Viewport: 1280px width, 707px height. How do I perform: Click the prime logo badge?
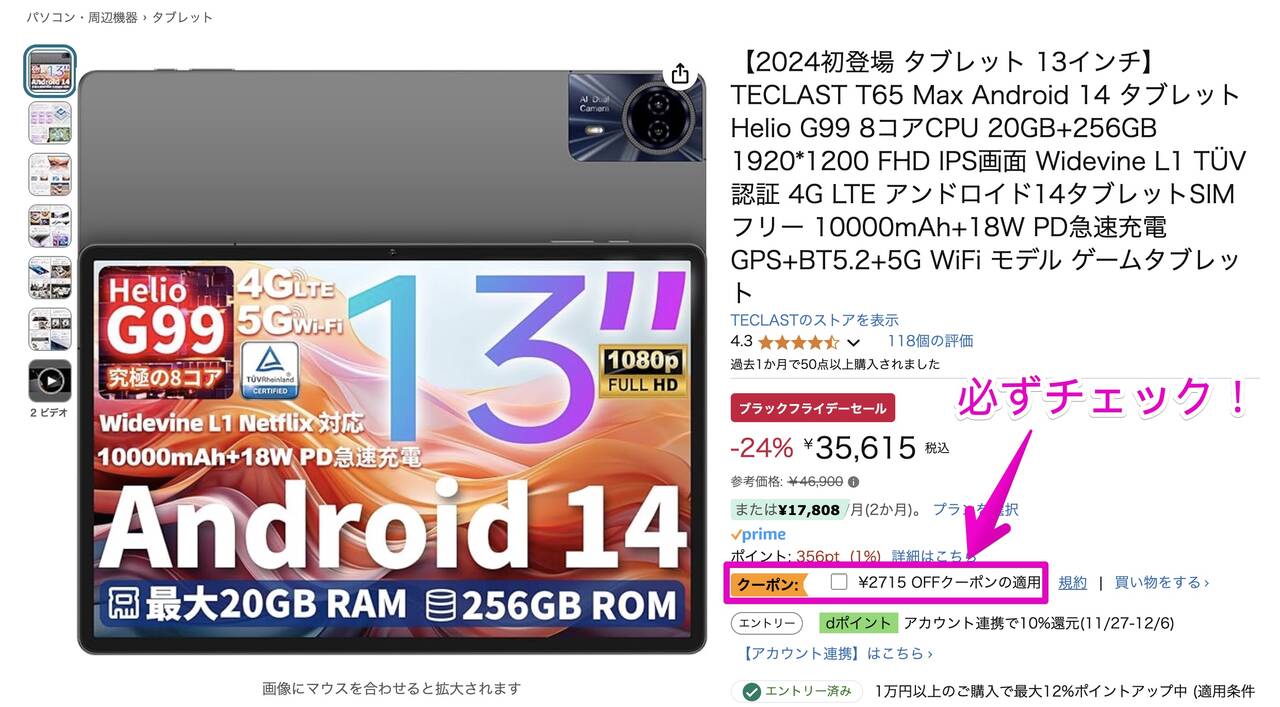click(x=758, y=534)
